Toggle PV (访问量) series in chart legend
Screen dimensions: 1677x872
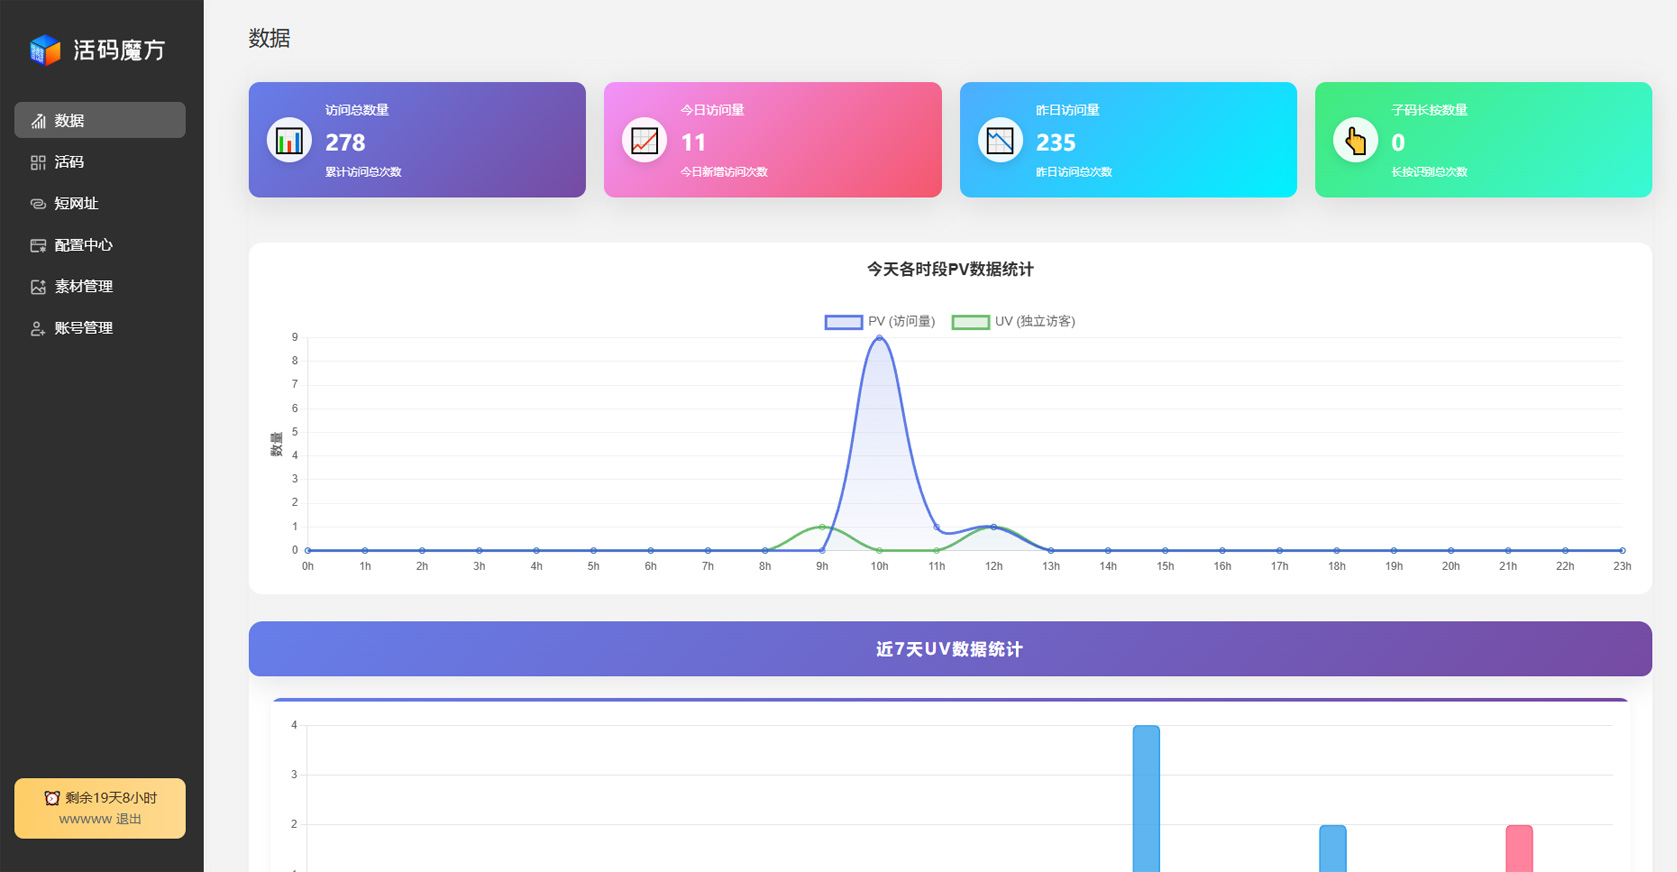pos(880,322)
